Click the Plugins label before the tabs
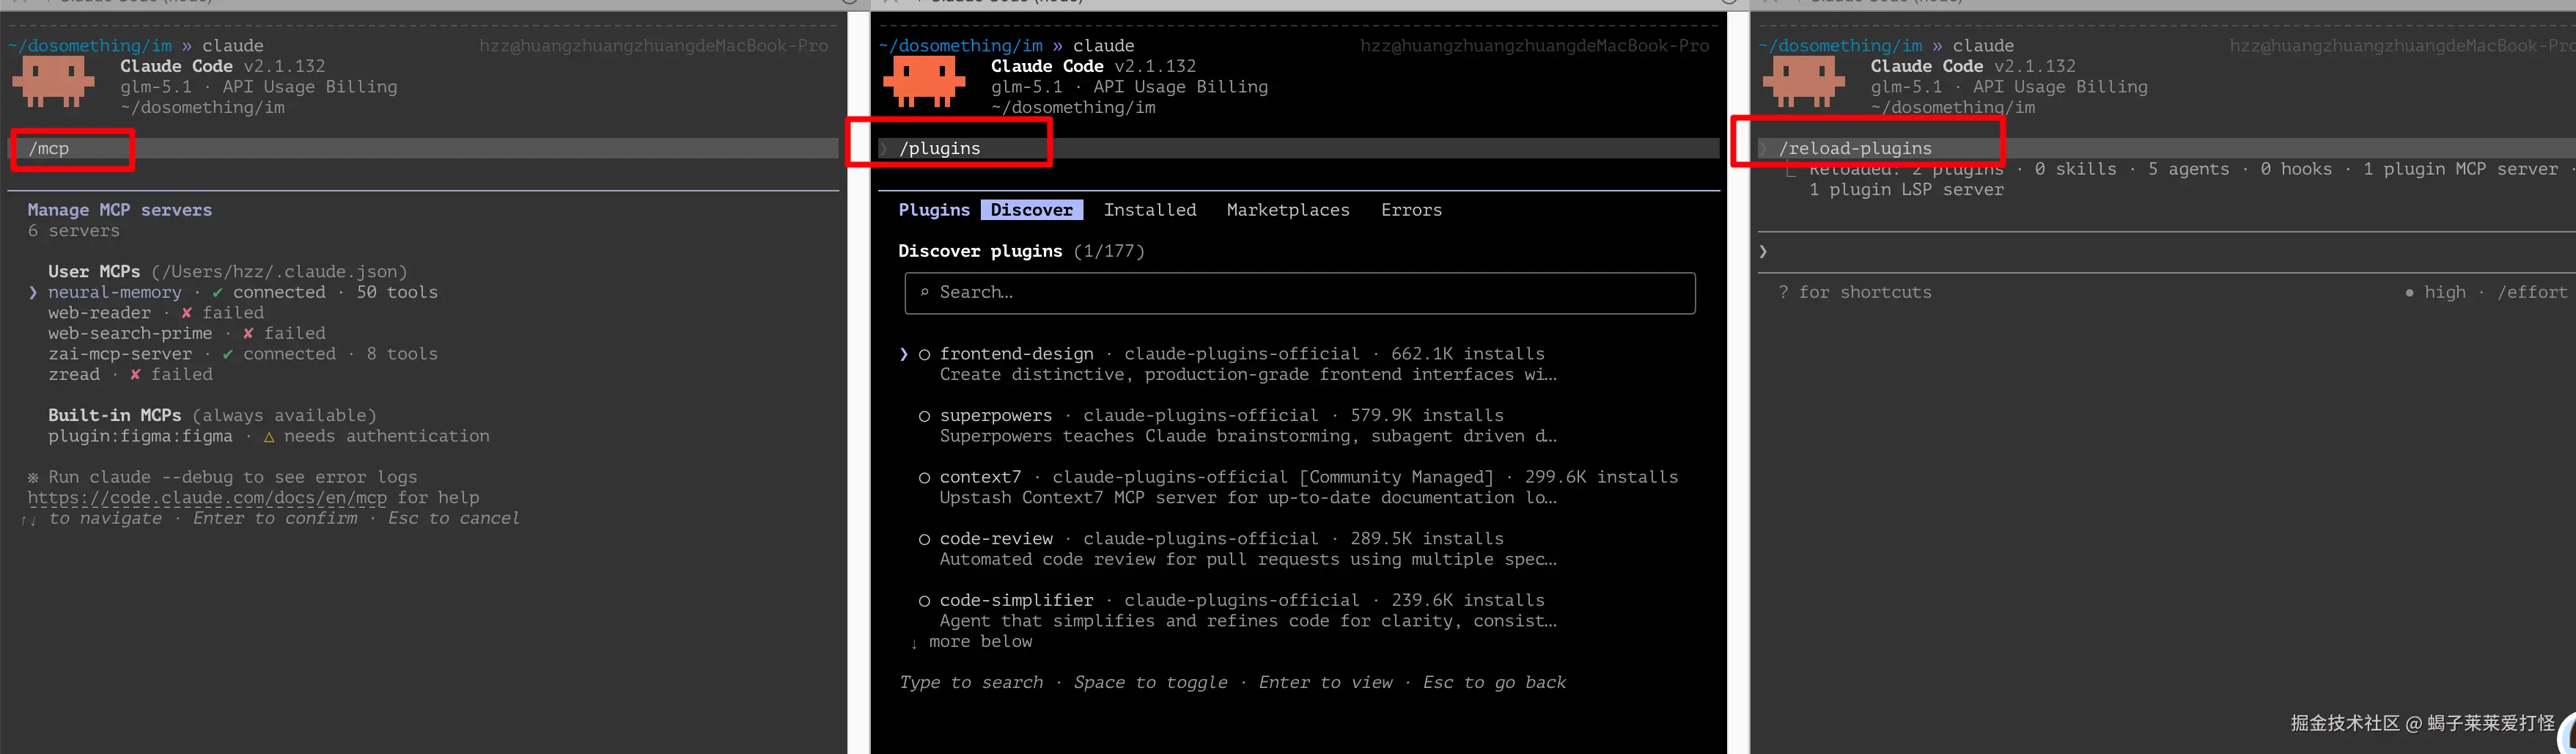The width and height of the screenshot is (2576, 754). coord(934,210)
